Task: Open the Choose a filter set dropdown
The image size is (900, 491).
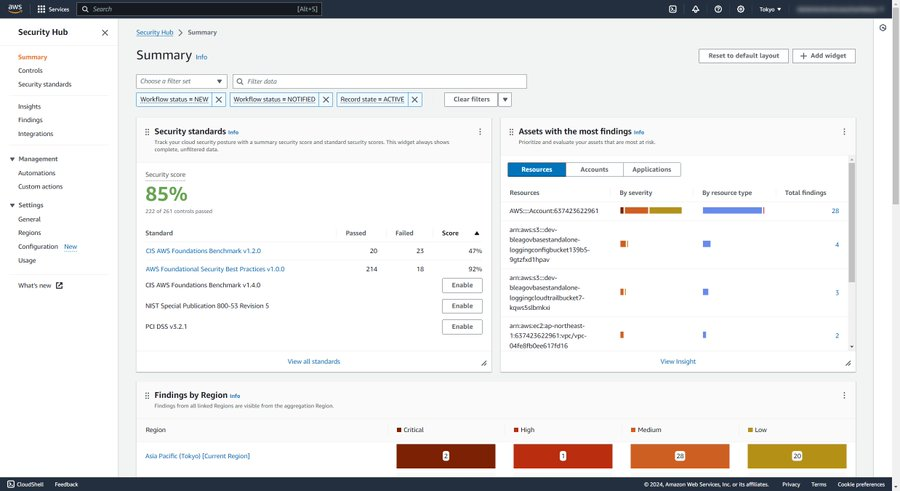Action: (x=181, y=81)
